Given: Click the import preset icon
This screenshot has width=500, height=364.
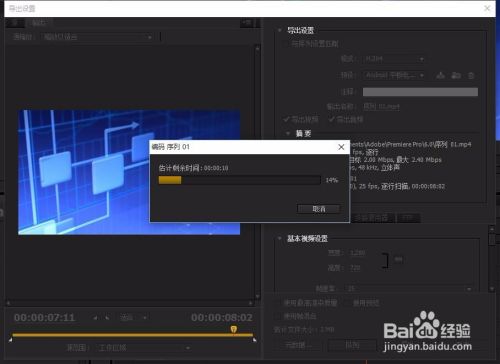Looking at the screenshot, I should click(456, 76).
